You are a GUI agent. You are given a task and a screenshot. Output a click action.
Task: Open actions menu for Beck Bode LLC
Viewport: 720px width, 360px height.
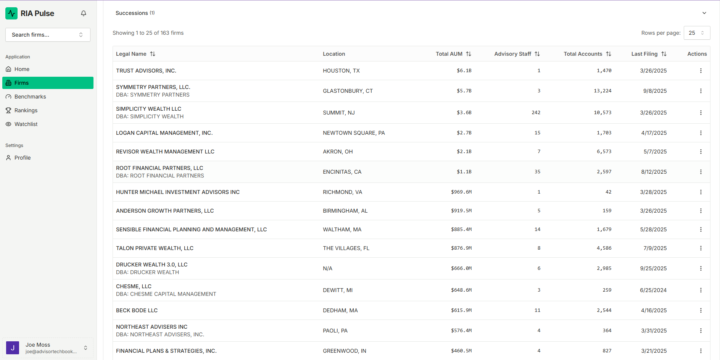click(701, 310)
